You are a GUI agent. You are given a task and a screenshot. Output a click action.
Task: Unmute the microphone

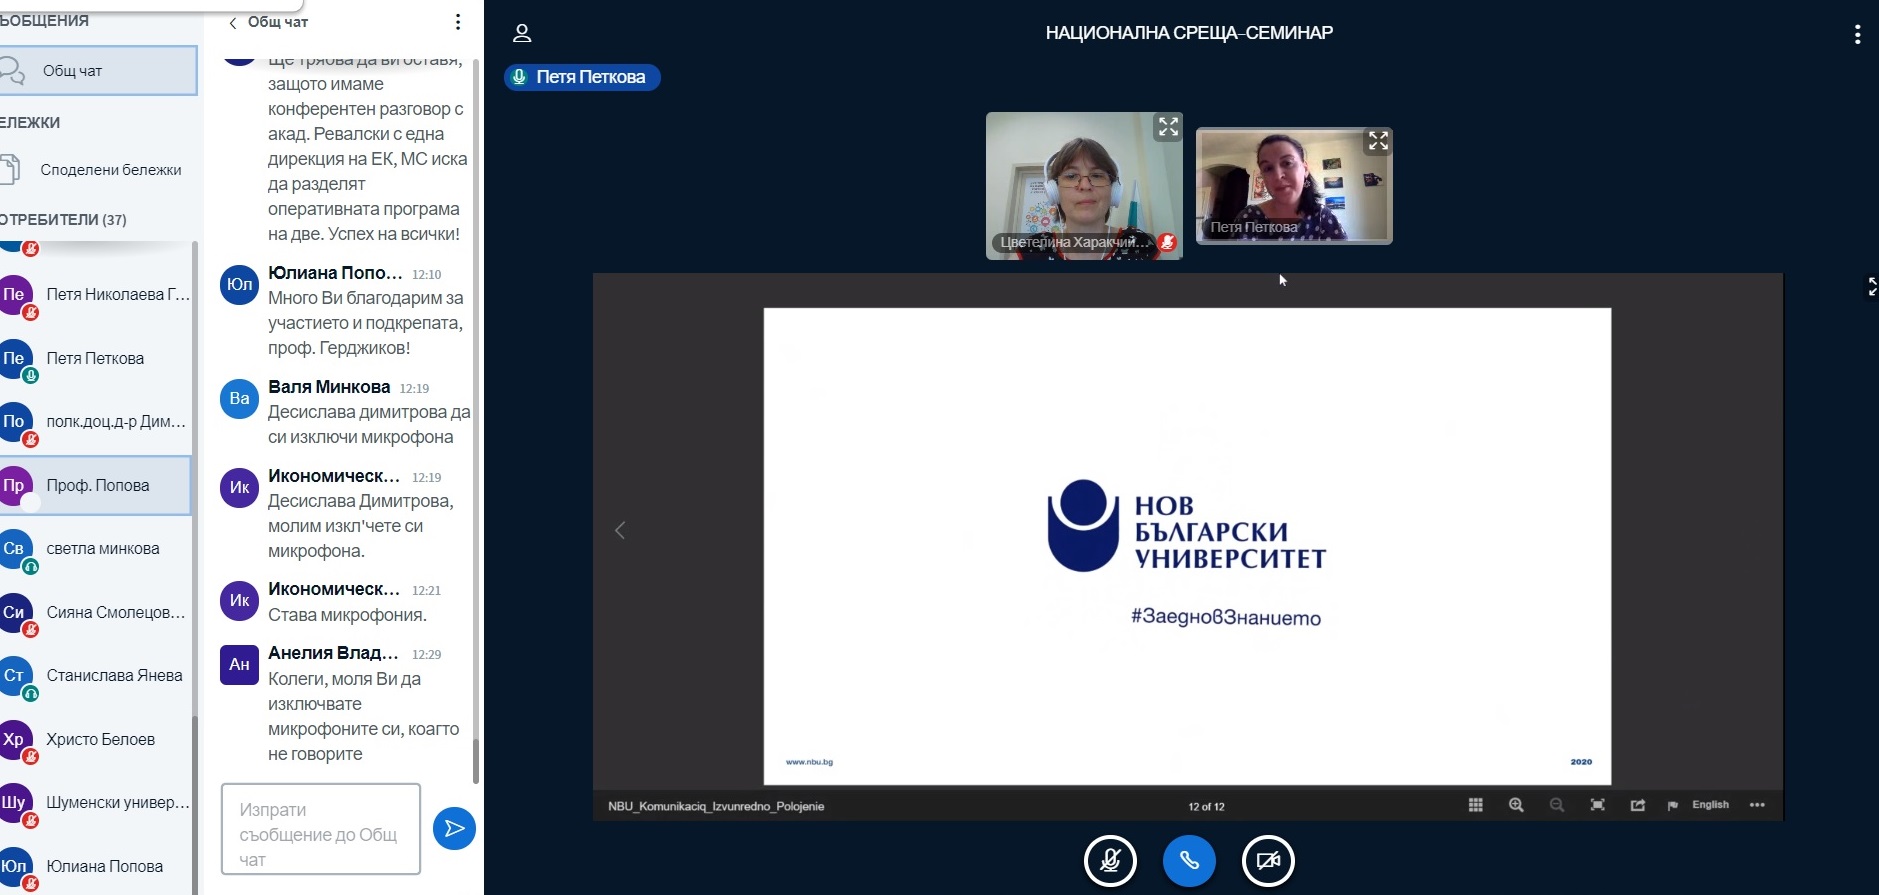1110,861
